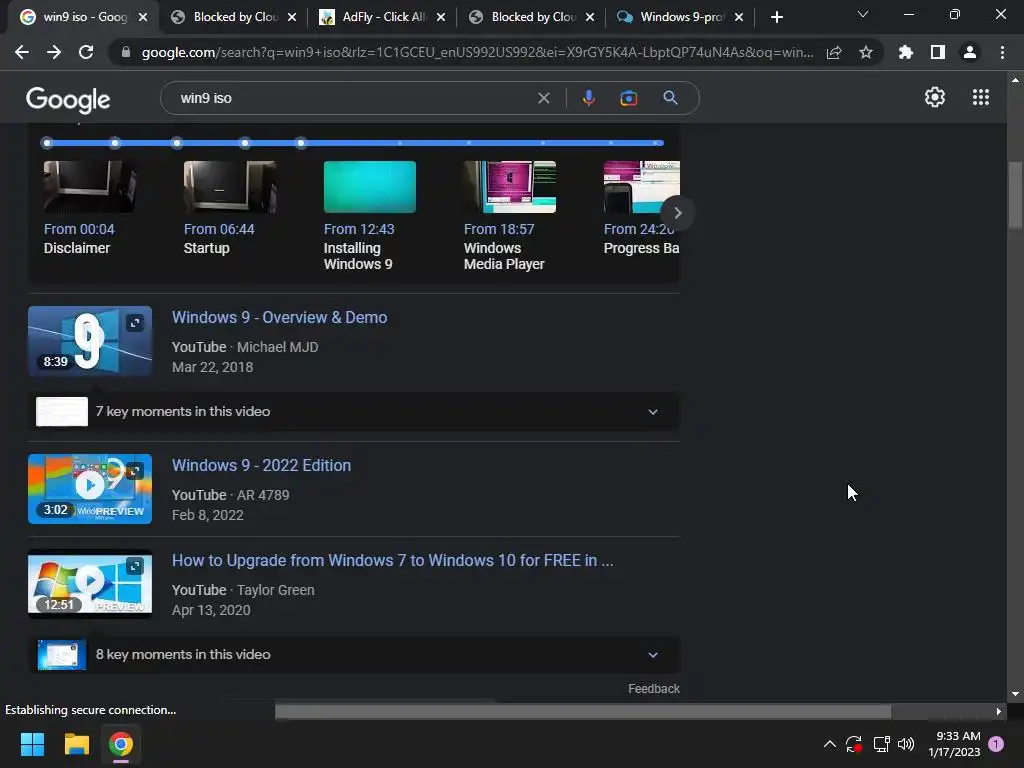
Task: Click the Chrome taskbar icon
Action: (x=121, y=744)
